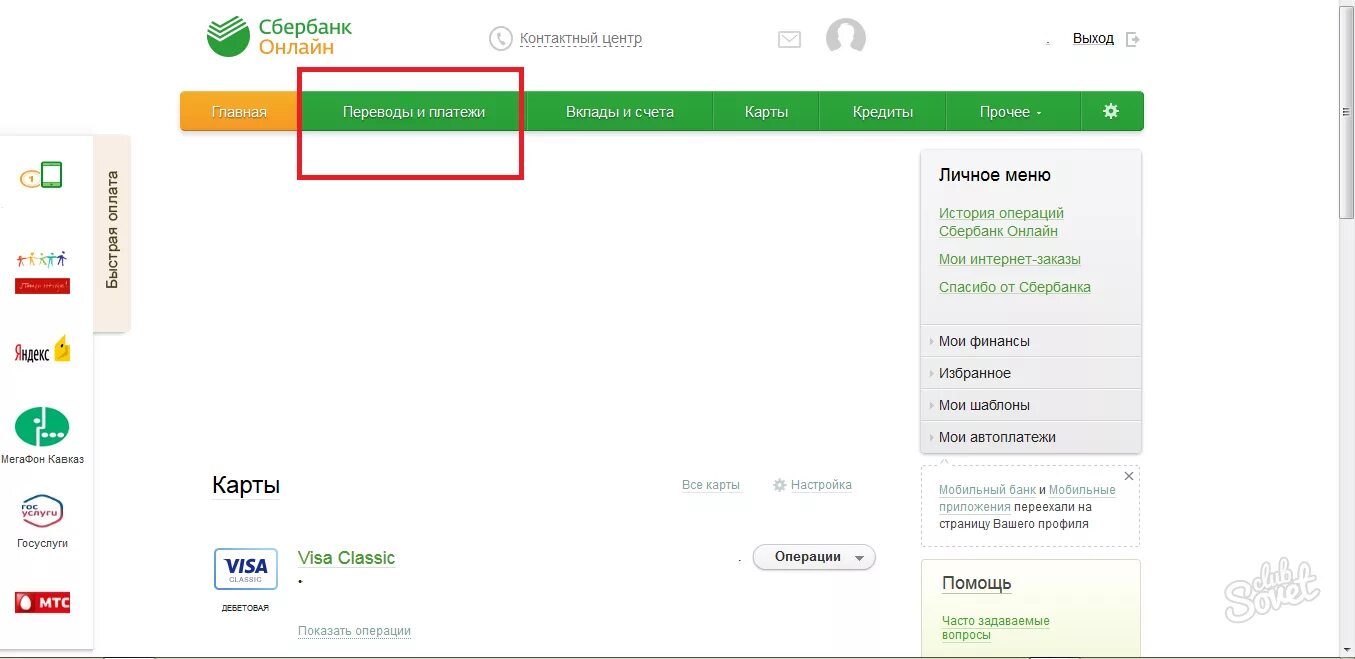Open the user profile avatar
Image resolution: width=1355 pixels, height=659 pixels.
coord(845,38)
